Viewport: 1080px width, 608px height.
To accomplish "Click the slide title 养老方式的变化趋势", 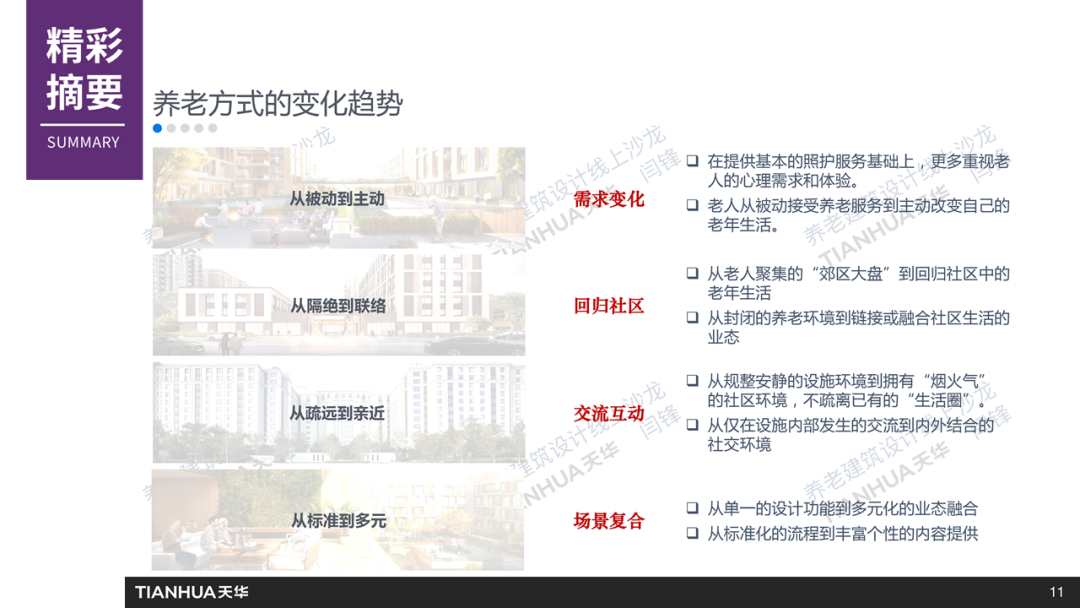I will click(x=278, y=104).
